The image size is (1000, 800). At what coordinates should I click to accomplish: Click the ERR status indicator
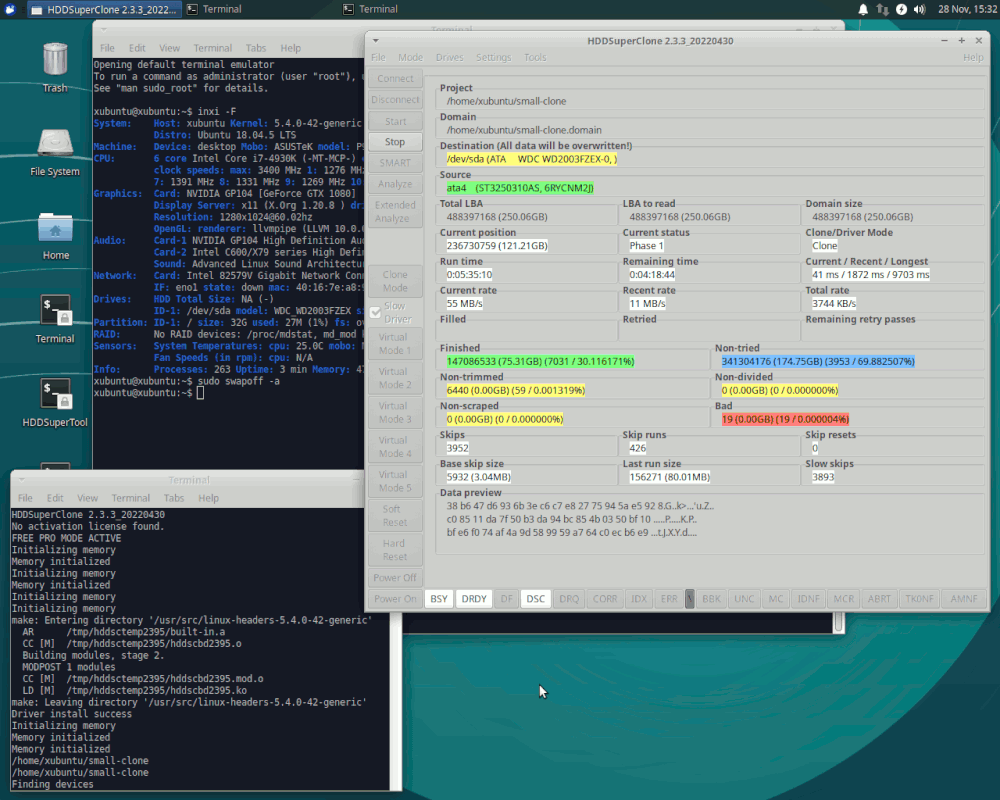[669, 599]
